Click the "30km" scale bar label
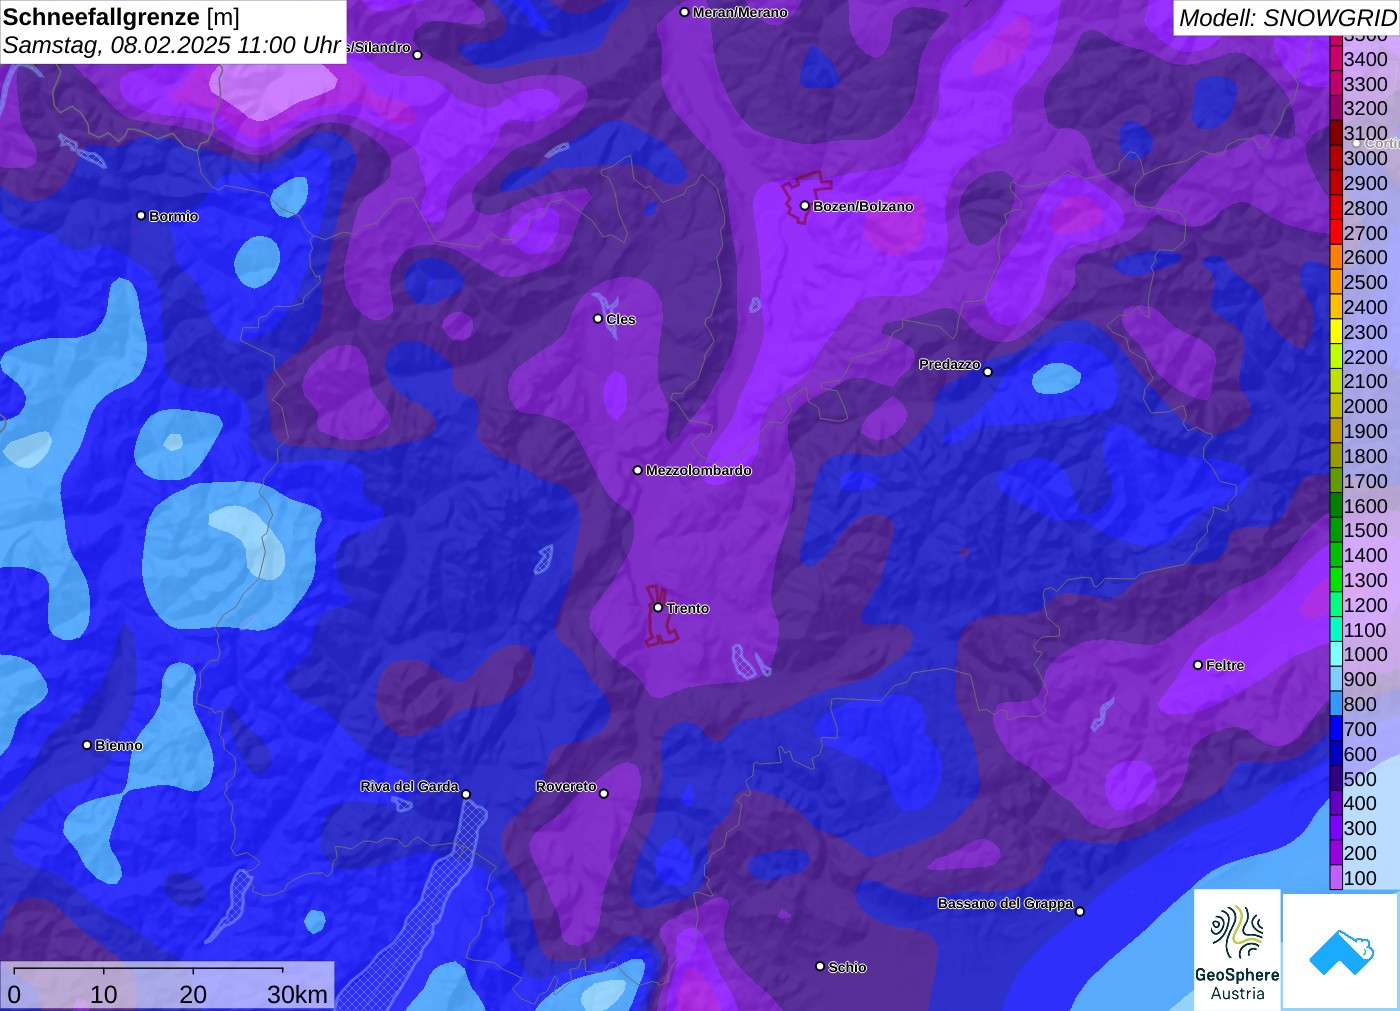The width and height of the screenshot is (1400, 1011). (x=297, y=994)
